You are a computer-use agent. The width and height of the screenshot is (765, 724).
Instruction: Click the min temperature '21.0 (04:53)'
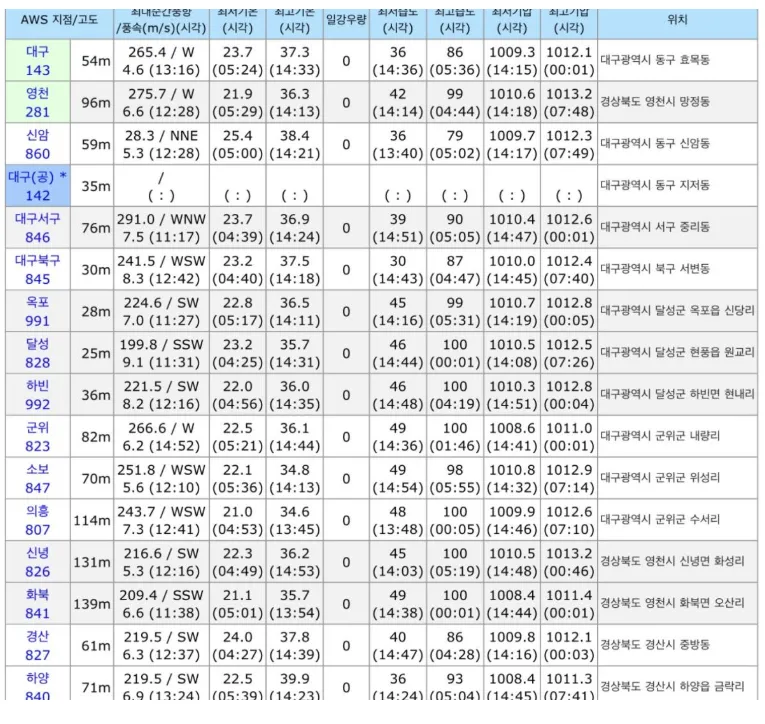[238, 520]
